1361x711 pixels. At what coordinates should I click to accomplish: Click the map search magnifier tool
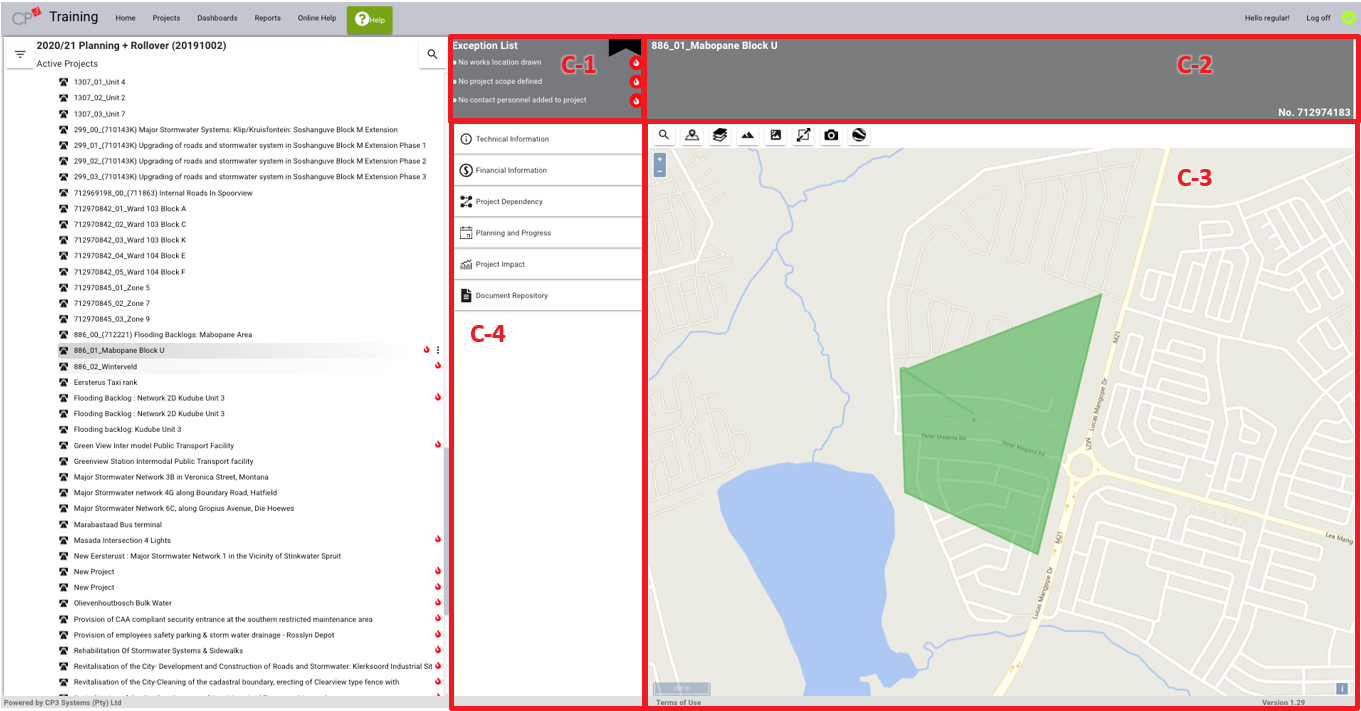[x=664, y=135]
